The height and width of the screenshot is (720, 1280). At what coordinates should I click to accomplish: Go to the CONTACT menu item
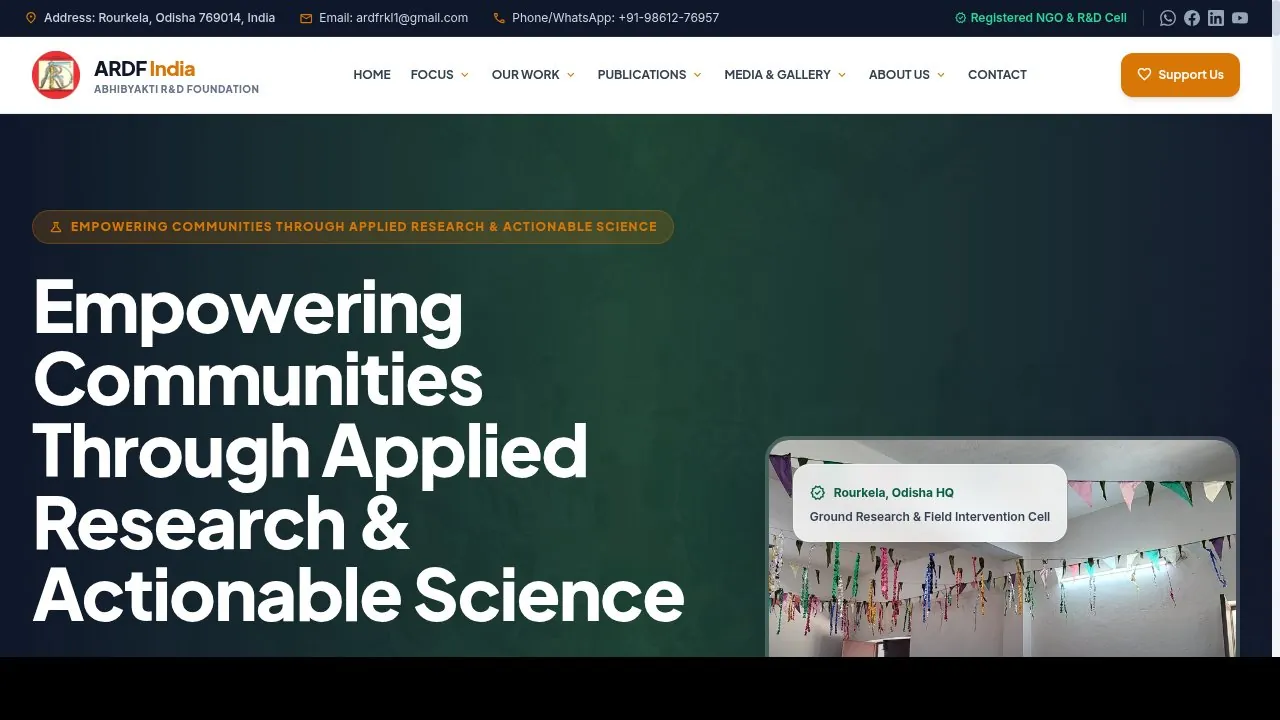coord(997,75)
